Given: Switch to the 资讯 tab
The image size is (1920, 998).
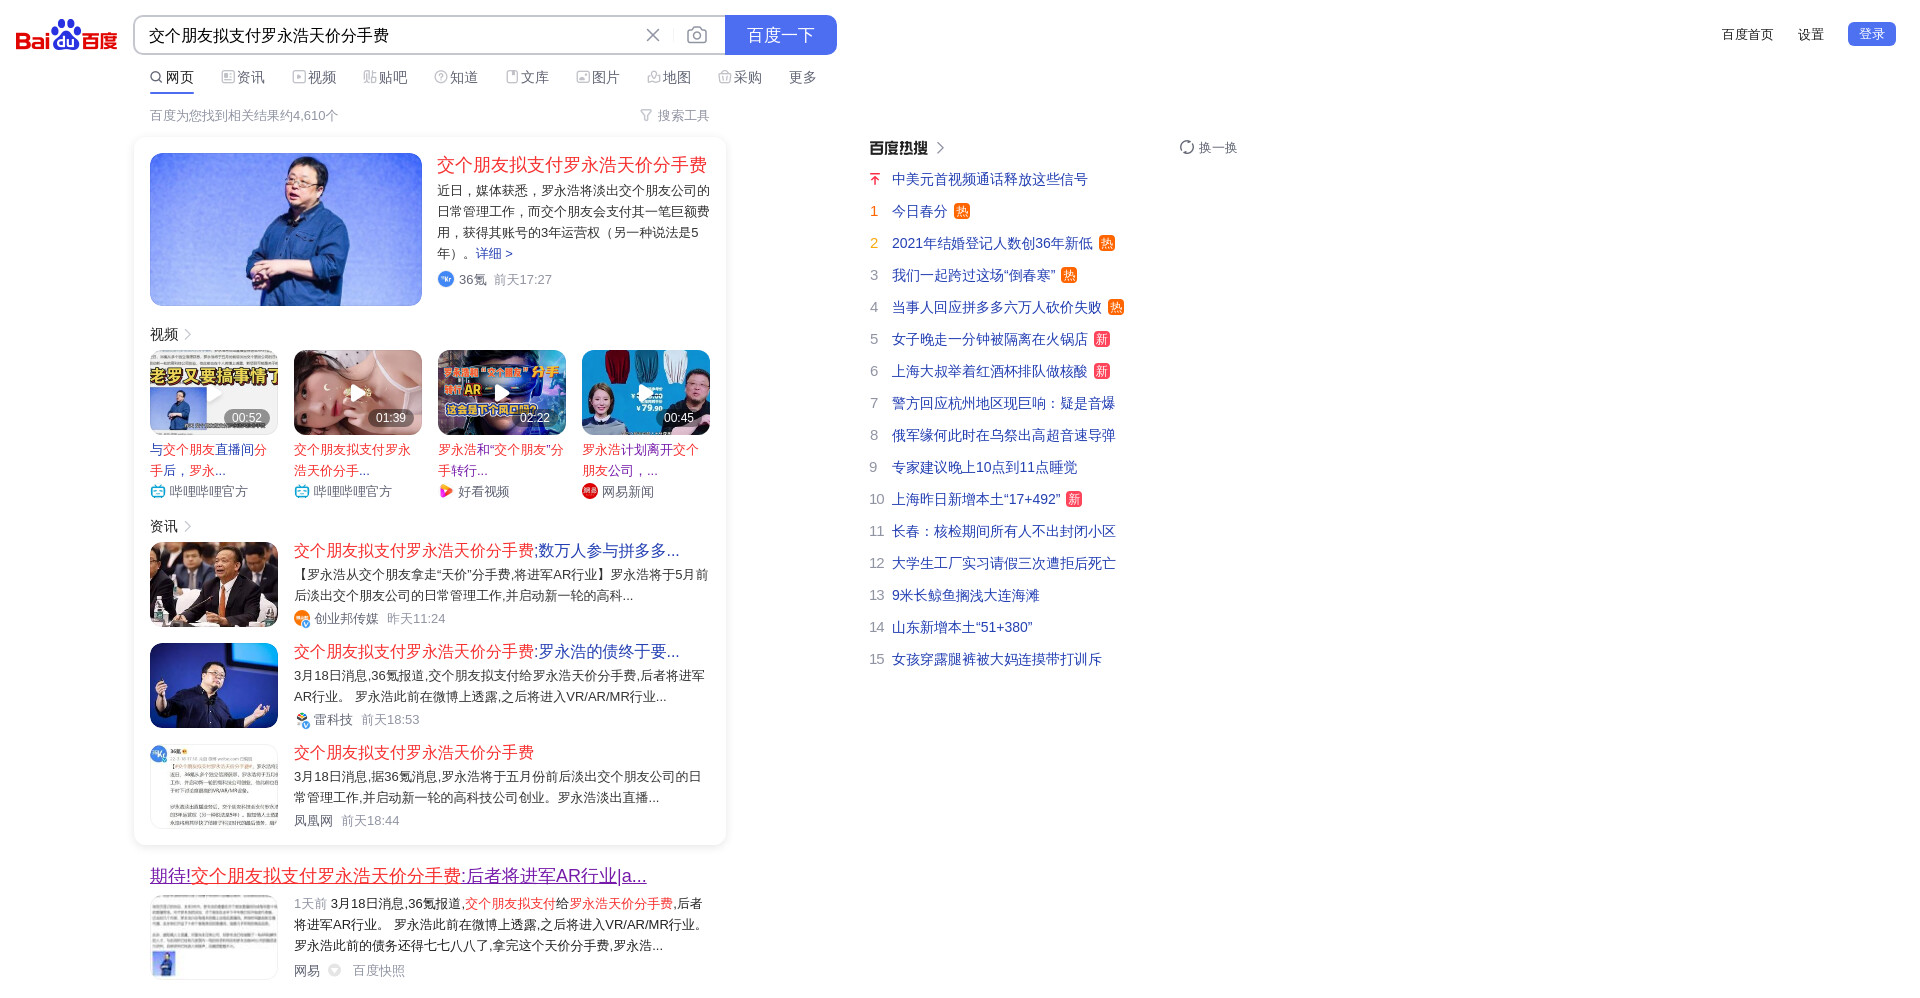Looking at the screenshot, I should tap(243, 77).
